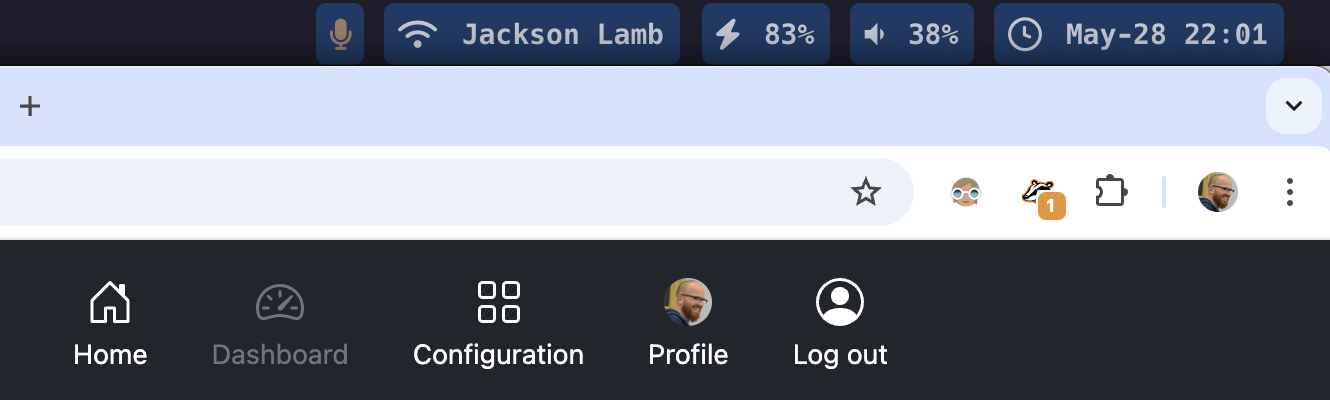
Task: Open the three-dot Chrome menu
Action: click(1290, 192)
